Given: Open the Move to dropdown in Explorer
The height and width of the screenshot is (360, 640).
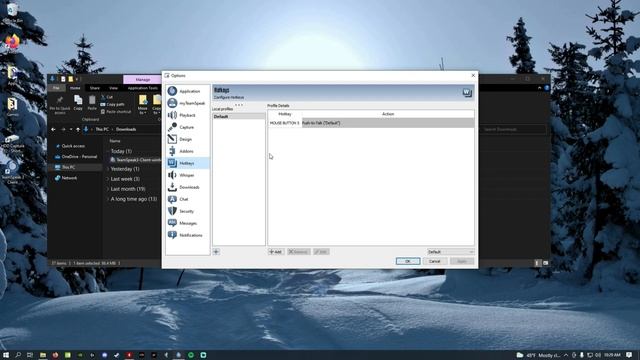Looking at the screenshot, I should (x=142, y=104).
